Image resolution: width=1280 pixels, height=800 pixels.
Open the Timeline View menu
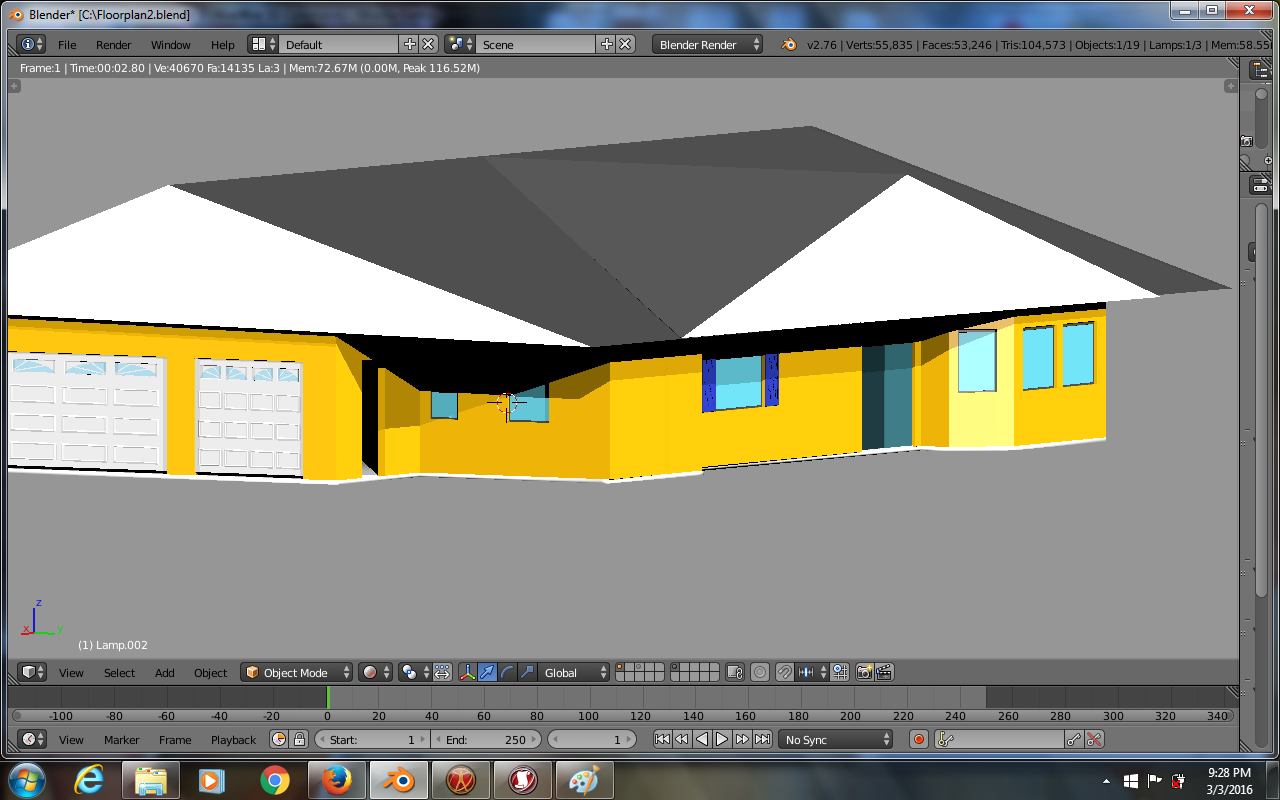coord(71,740)
